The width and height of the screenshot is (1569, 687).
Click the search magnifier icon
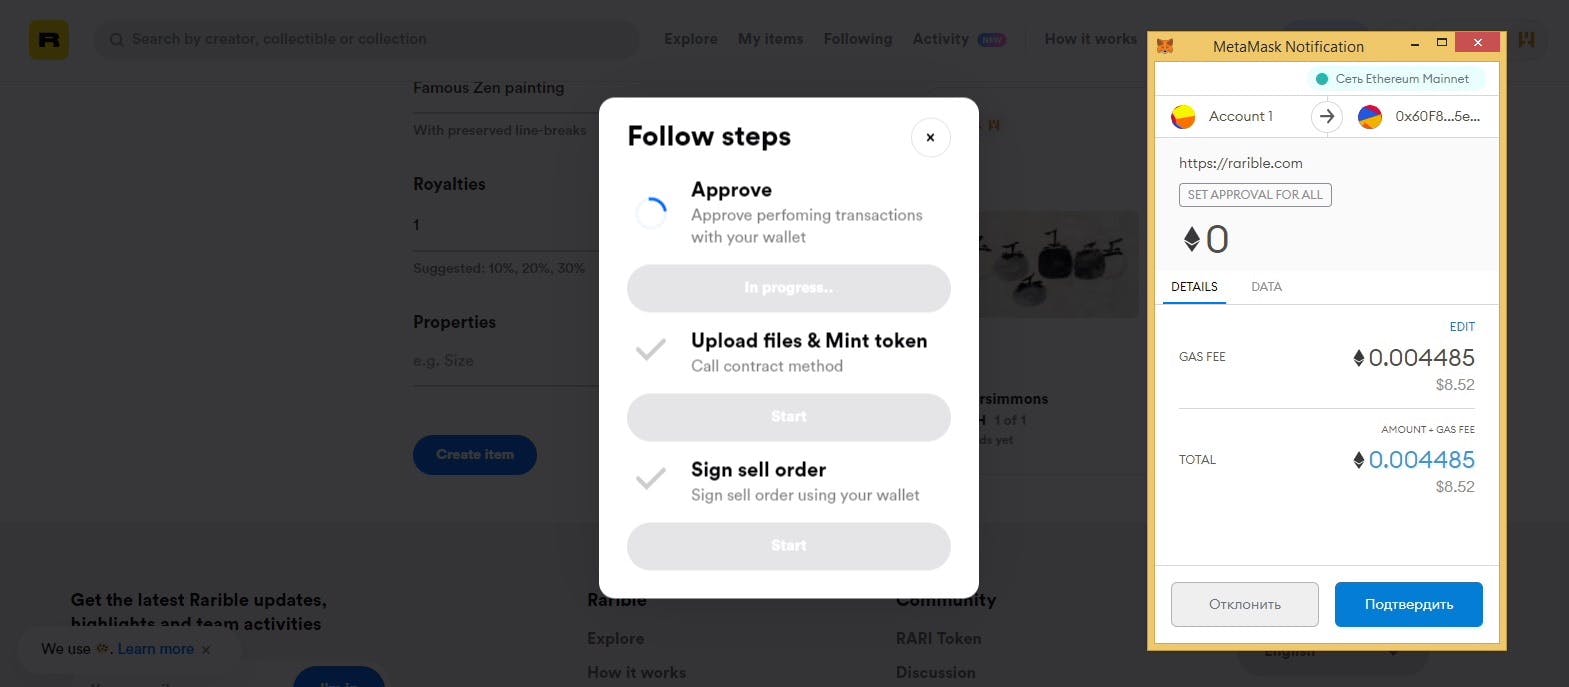117,40
